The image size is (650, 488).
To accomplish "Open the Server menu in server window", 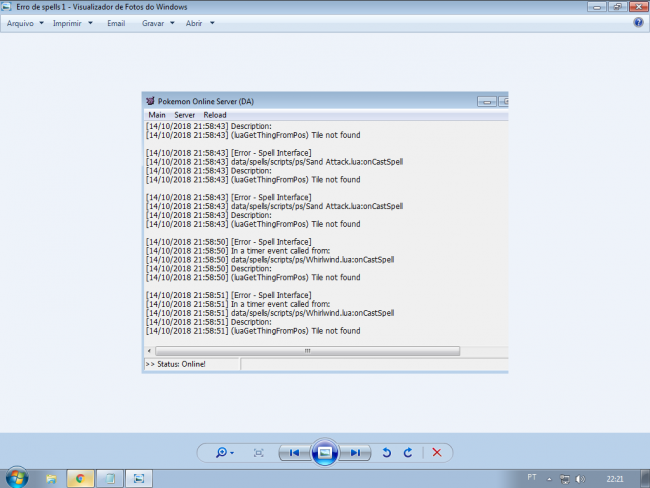I will tap(184, 115).
